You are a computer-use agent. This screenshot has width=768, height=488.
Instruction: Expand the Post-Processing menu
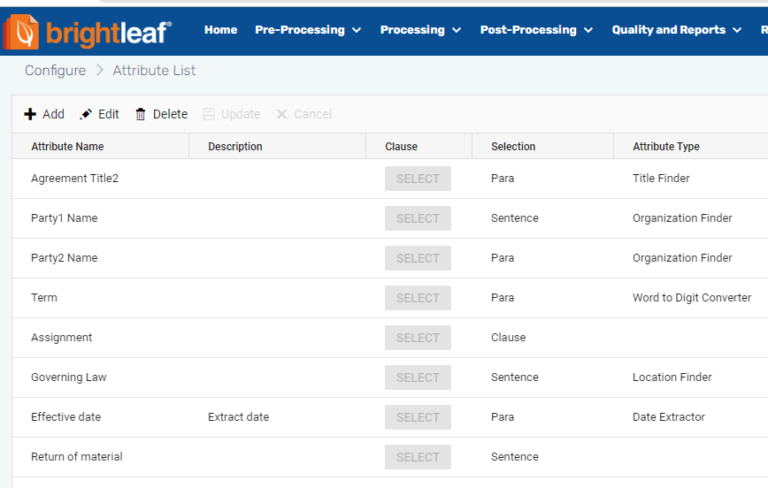point(536,30)
